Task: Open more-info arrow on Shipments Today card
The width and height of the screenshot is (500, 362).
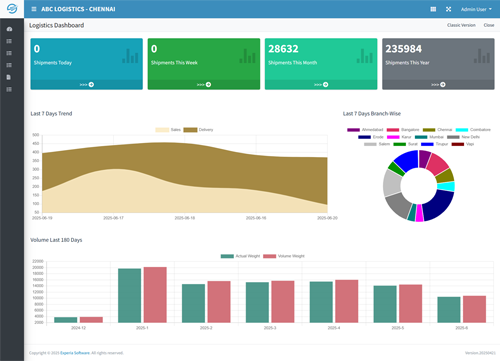Action: [87, 85]
